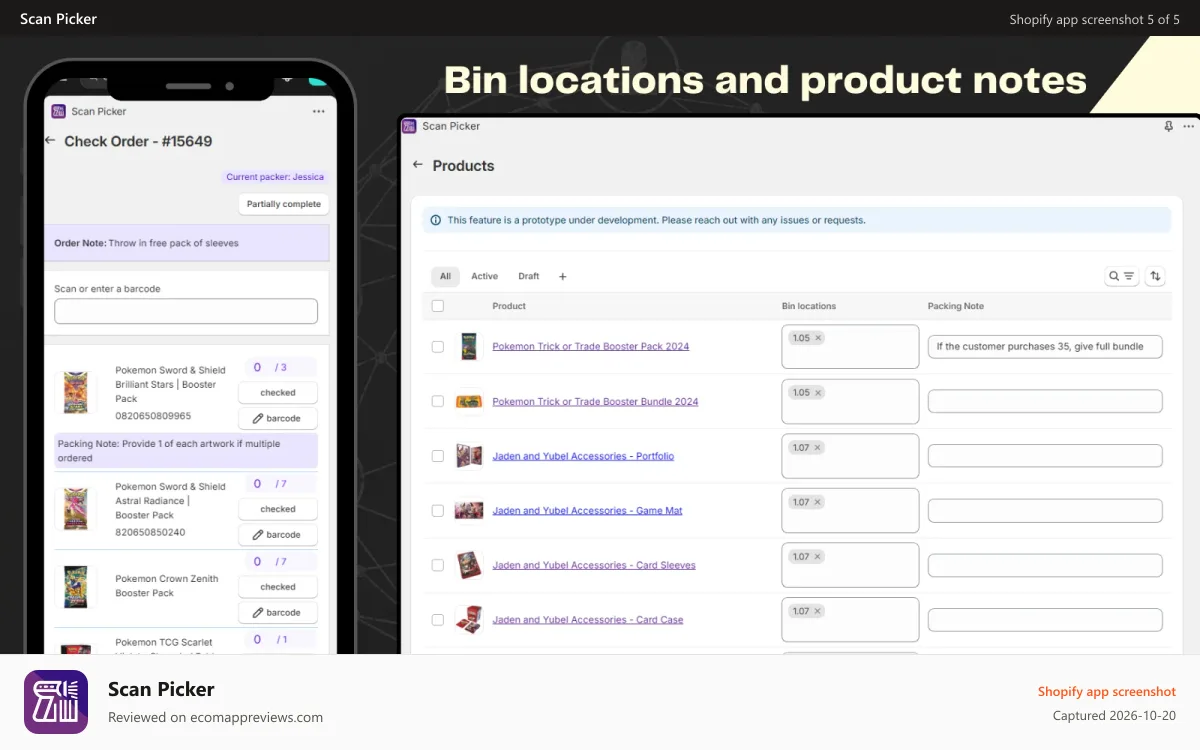Open the Crown Zenith Booster Pack image

(x=76, y=587)
